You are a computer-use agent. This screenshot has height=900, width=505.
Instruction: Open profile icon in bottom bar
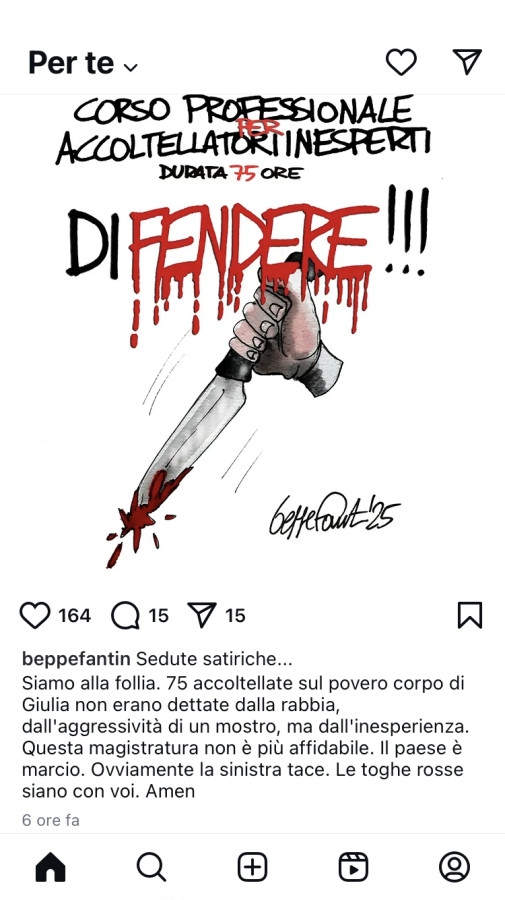click(x=454, y=867)
